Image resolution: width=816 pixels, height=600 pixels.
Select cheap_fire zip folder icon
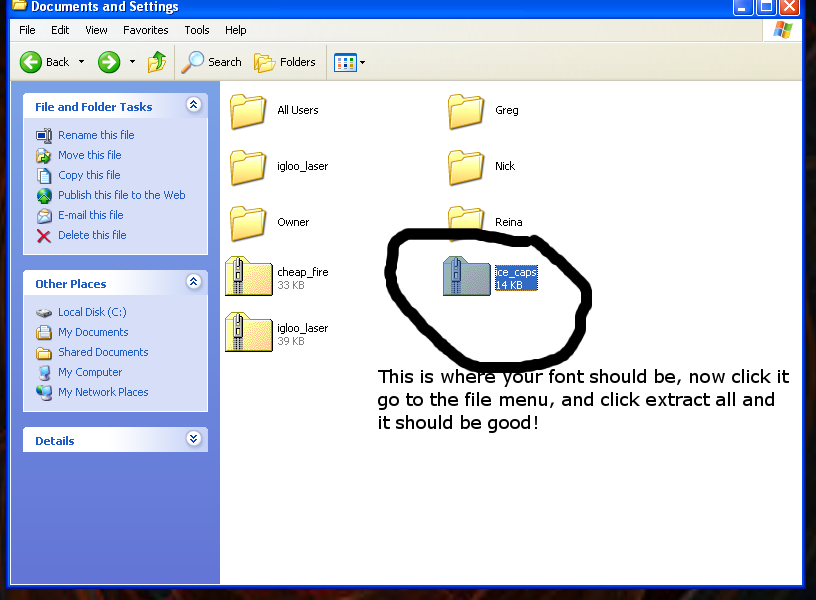click(x=249, y=276)
